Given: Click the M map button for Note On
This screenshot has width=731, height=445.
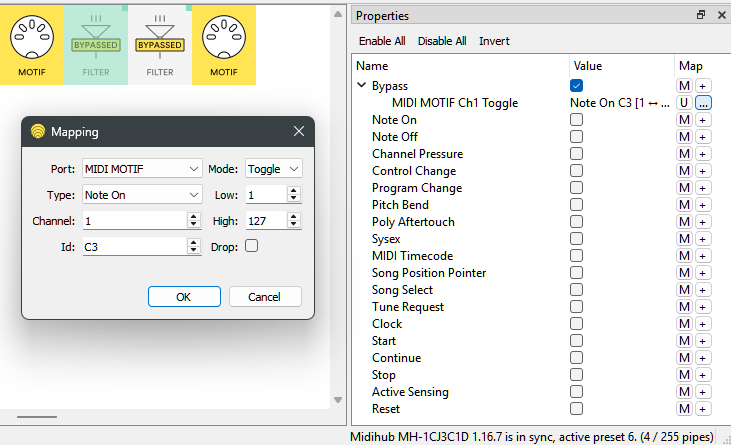Looking at the screenshot, I should 684,120.
